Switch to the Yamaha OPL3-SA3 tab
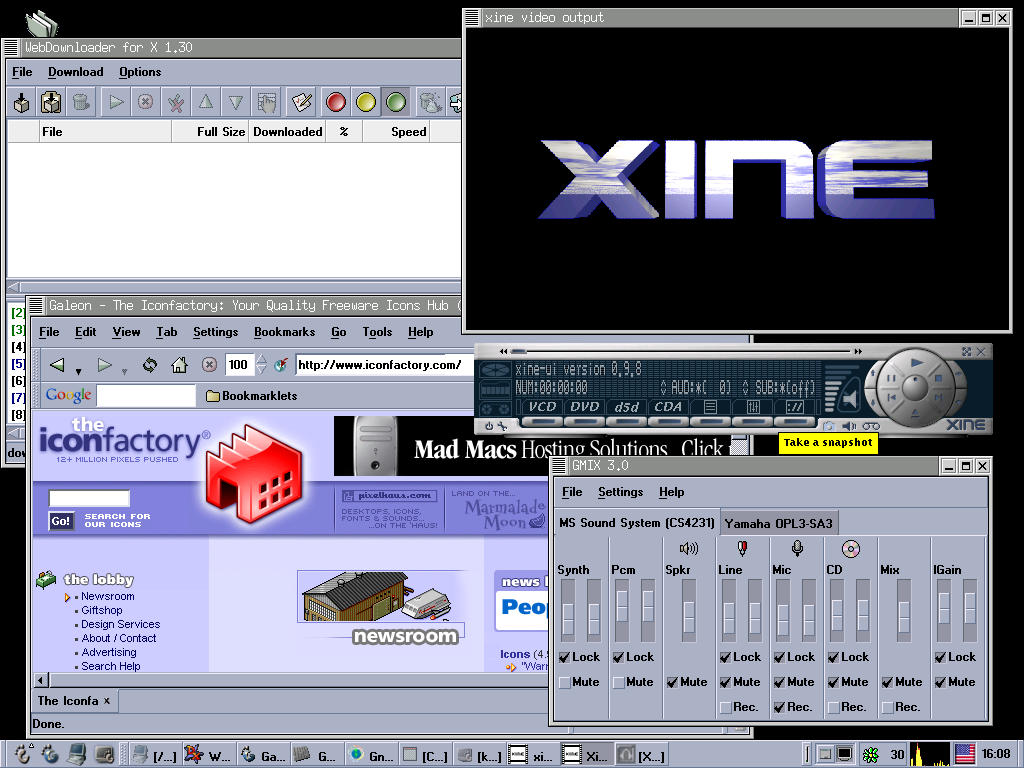 pos(778,523)
